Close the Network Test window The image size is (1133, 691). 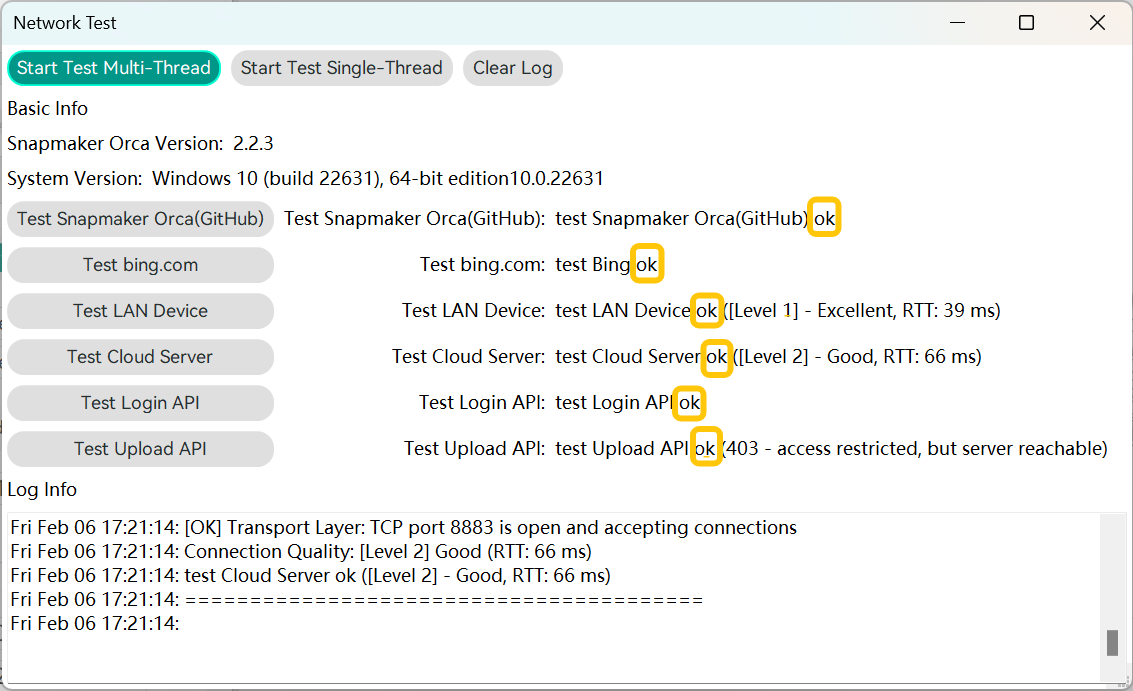(x=1097, y=23)
